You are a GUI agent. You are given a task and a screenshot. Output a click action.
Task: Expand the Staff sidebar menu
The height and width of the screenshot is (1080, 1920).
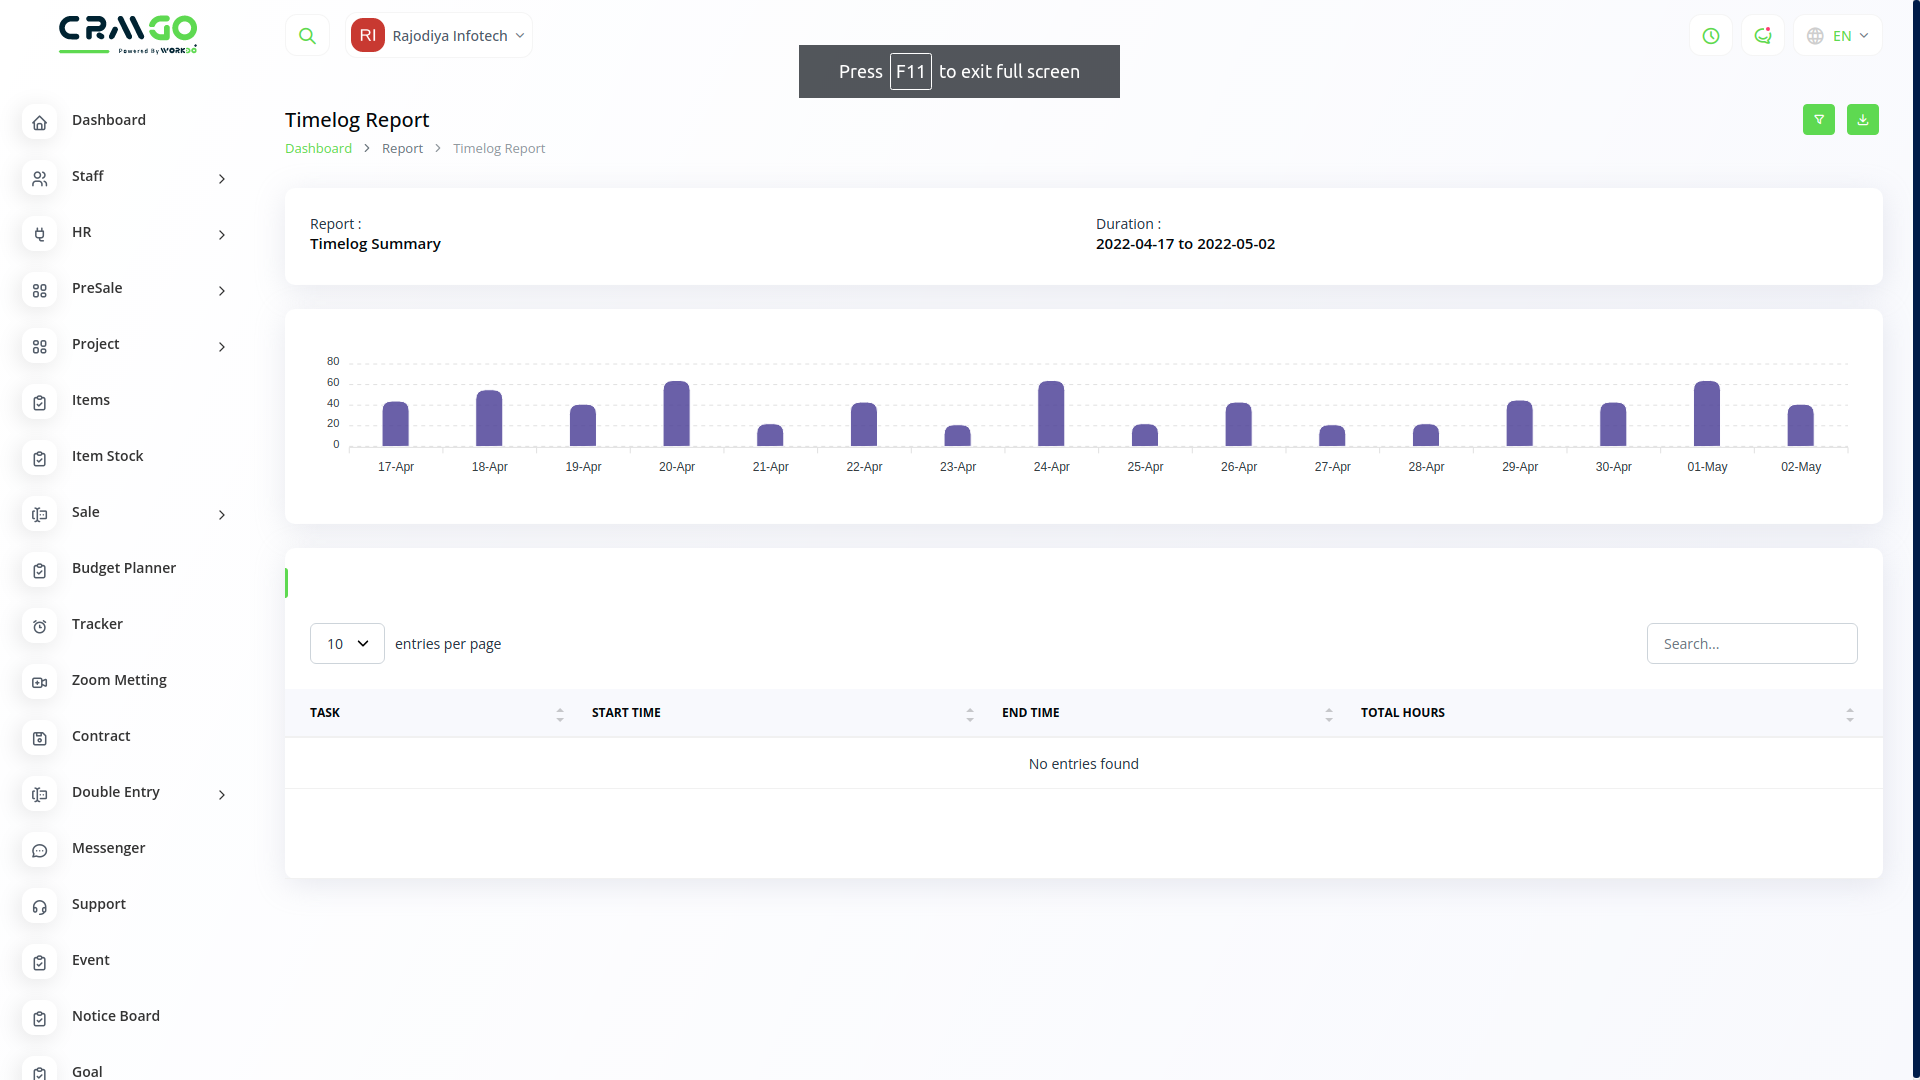124,177
